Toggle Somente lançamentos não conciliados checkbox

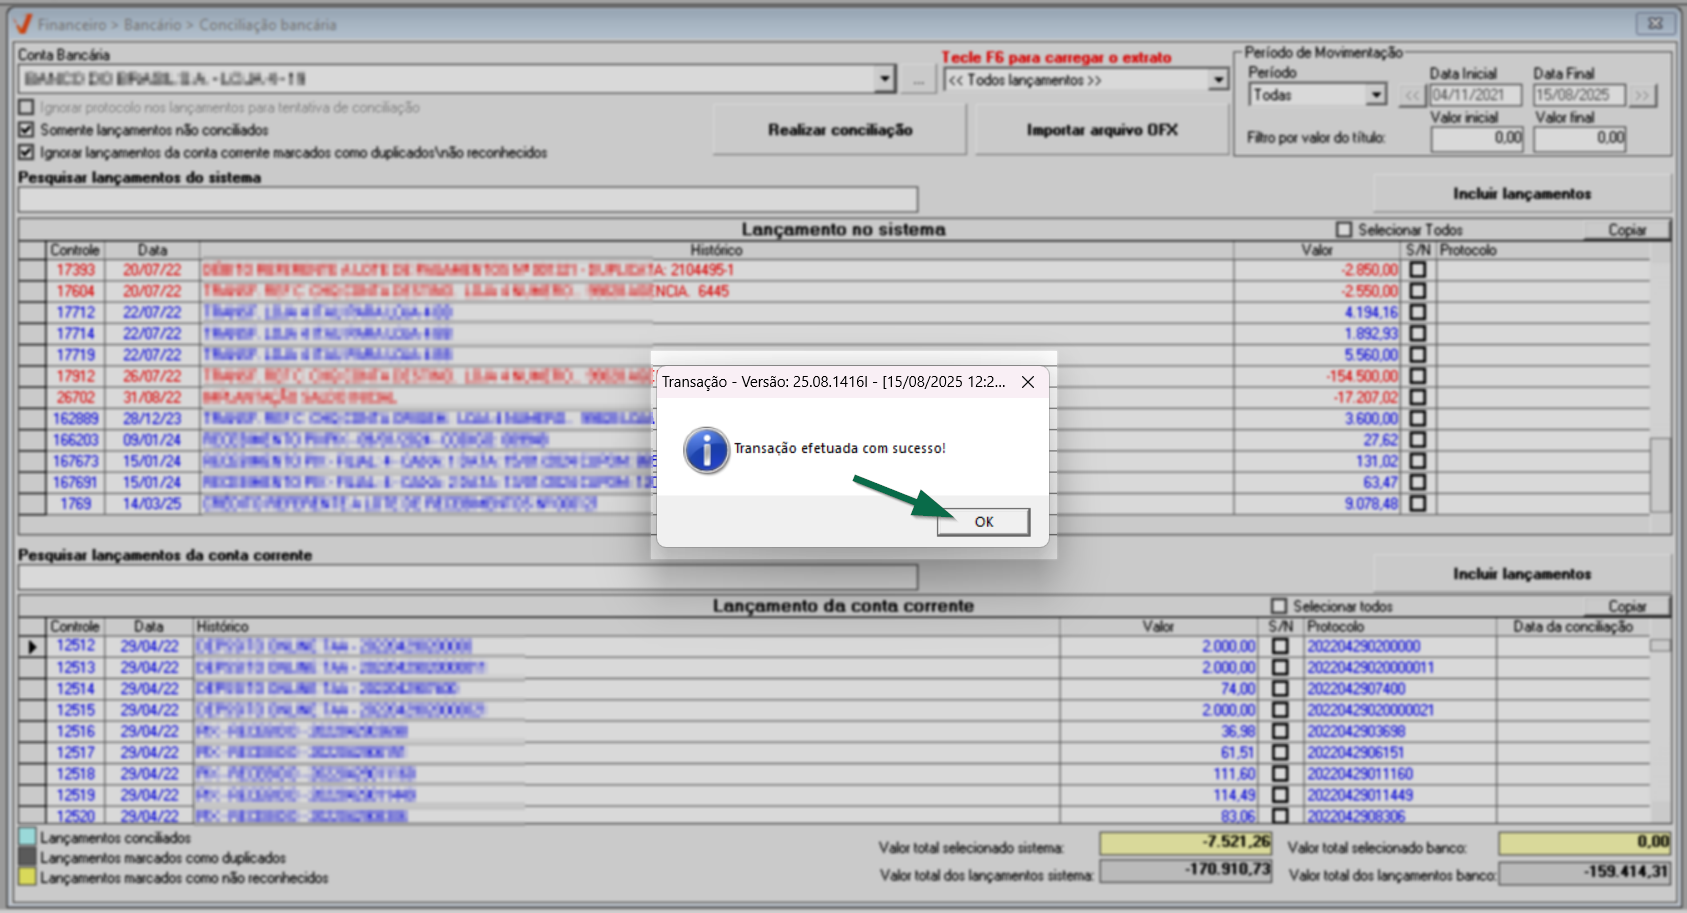pyautogui.click(x=27, y=129)
